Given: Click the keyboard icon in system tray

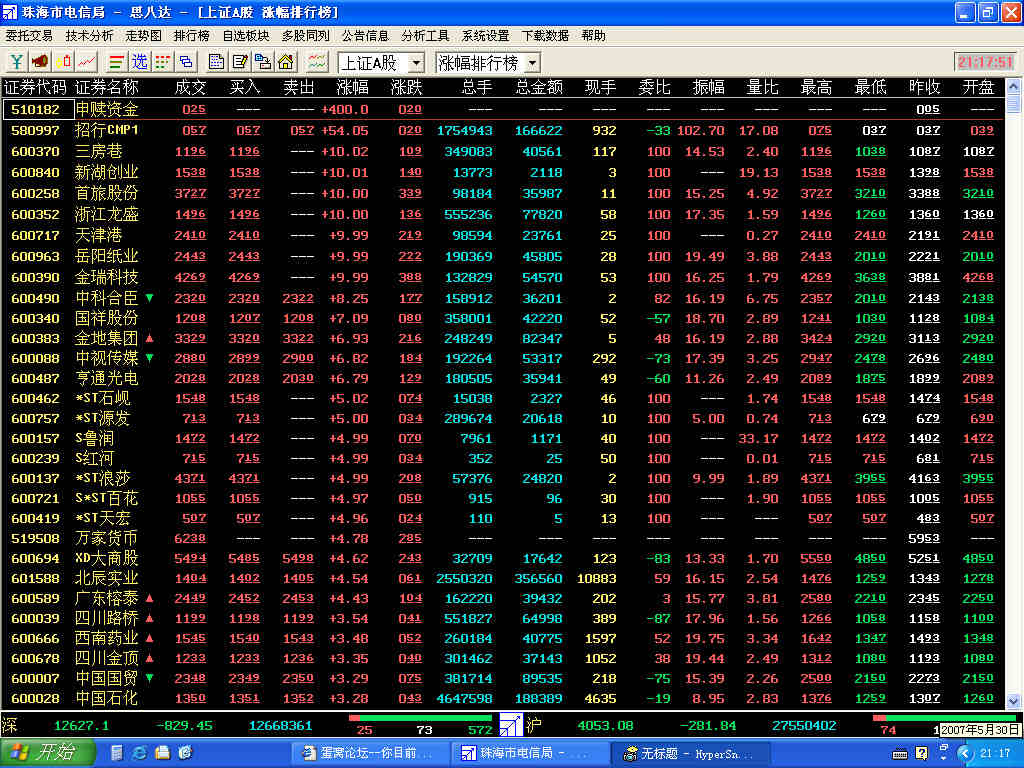Looking at the screenshot, I should [x=899, y=754].
